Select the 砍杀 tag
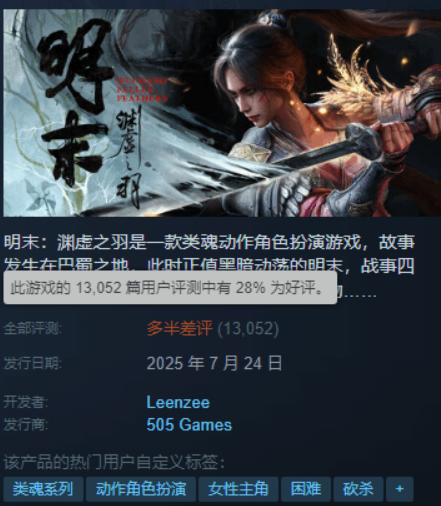This screenshot has height=506, width=441. (358, 489)
